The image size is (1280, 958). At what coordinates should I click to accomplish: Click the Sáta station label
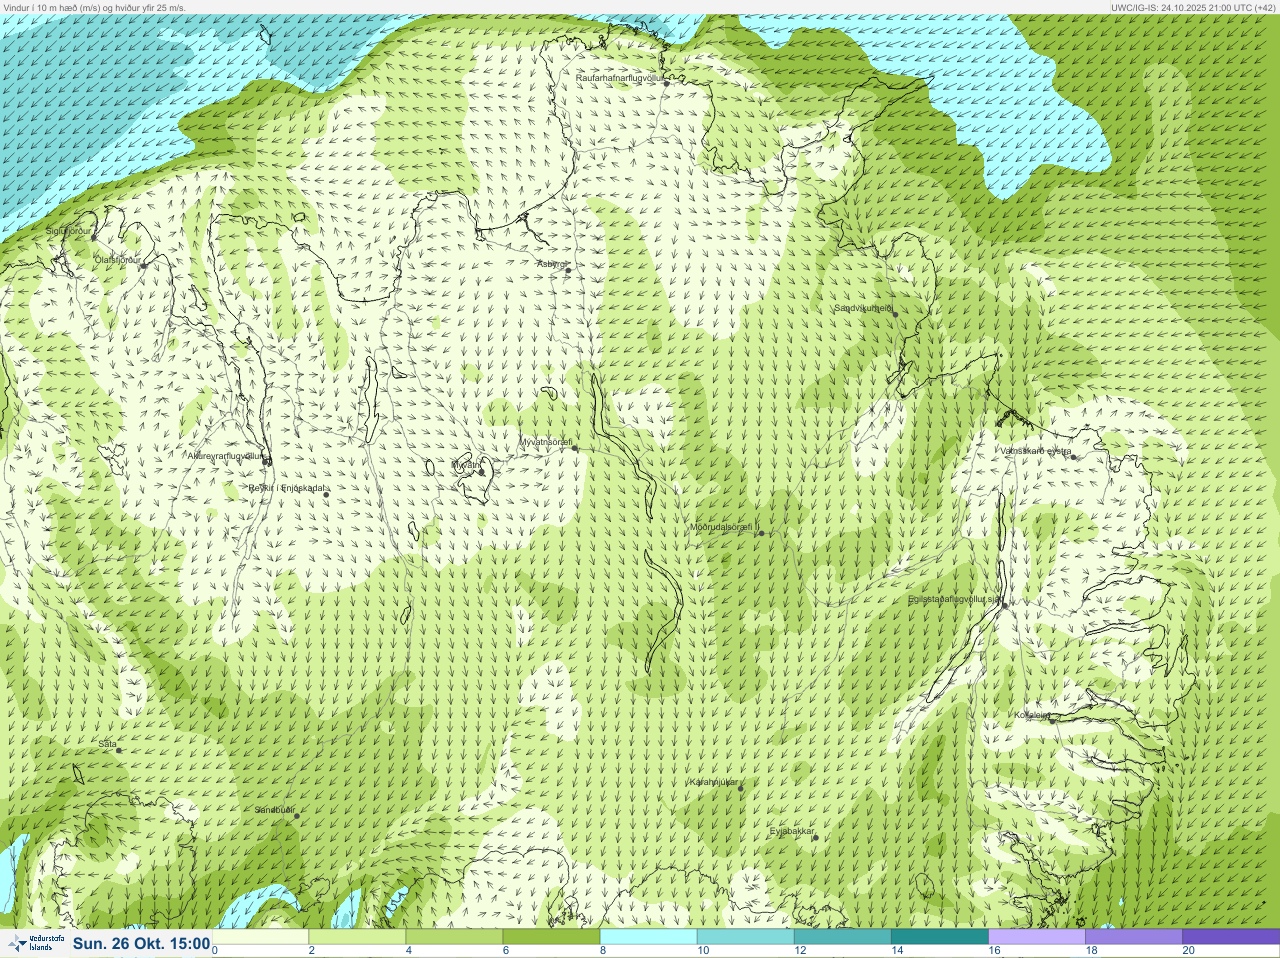[108, 744]
